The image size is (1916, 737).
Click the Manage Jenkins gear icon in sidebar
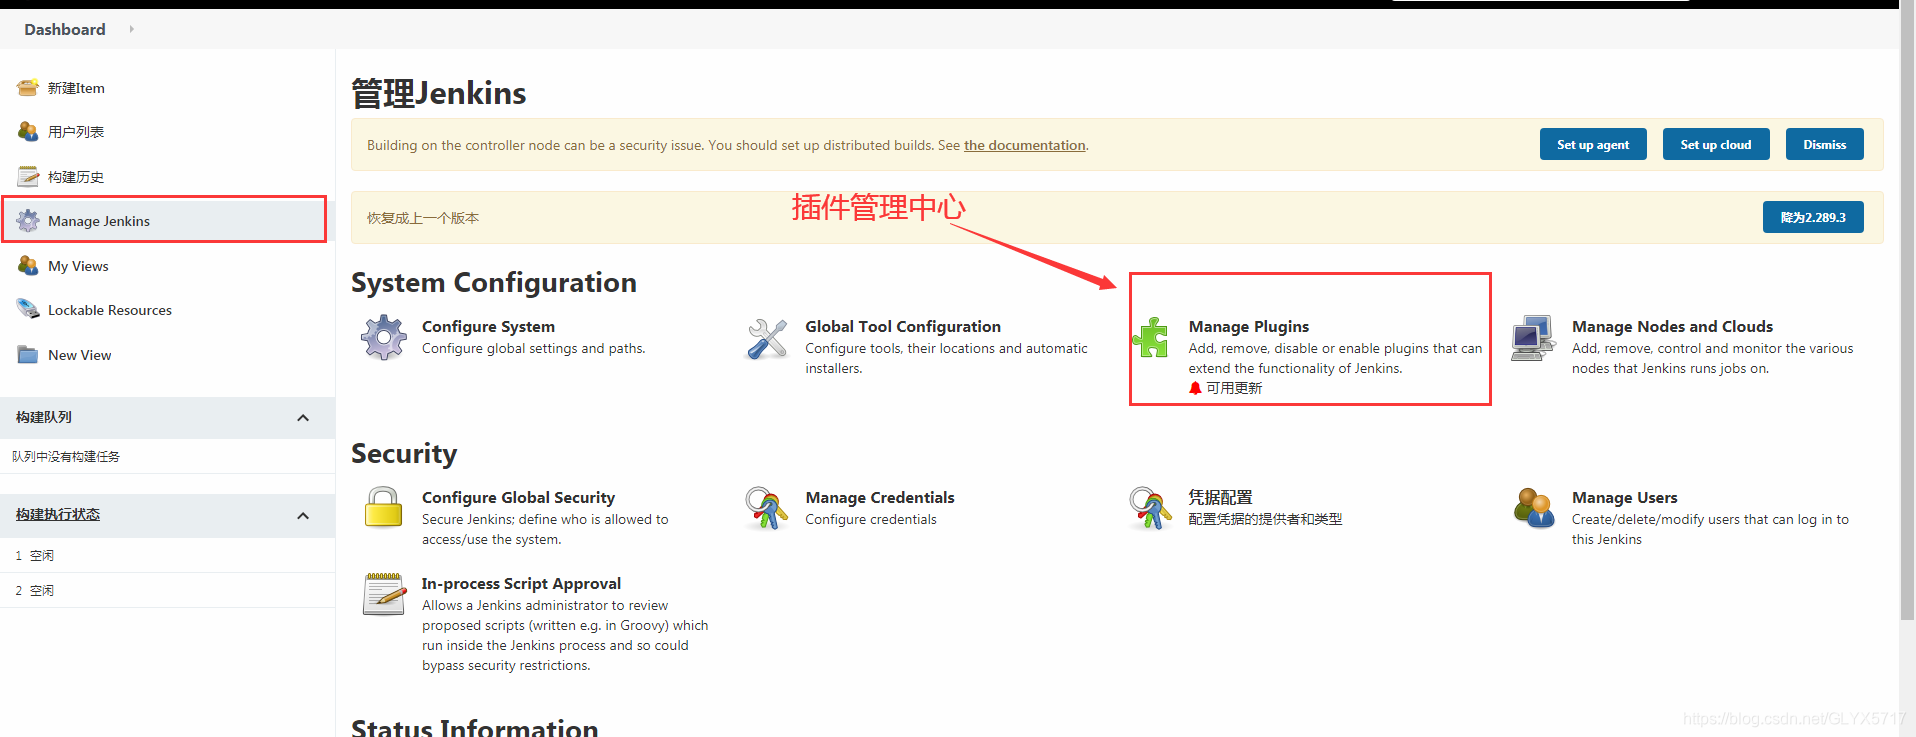[x=28, y=221]
